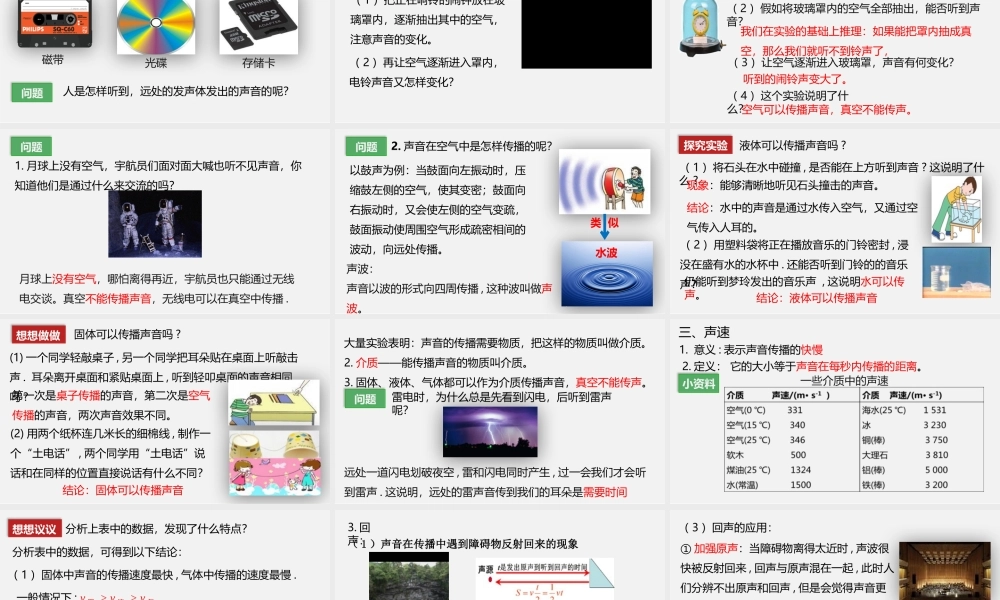Click the student listening on desk illustration
Image resolution: width=1000 pixels, height=600 pixels.
click(x=274, y=403)
